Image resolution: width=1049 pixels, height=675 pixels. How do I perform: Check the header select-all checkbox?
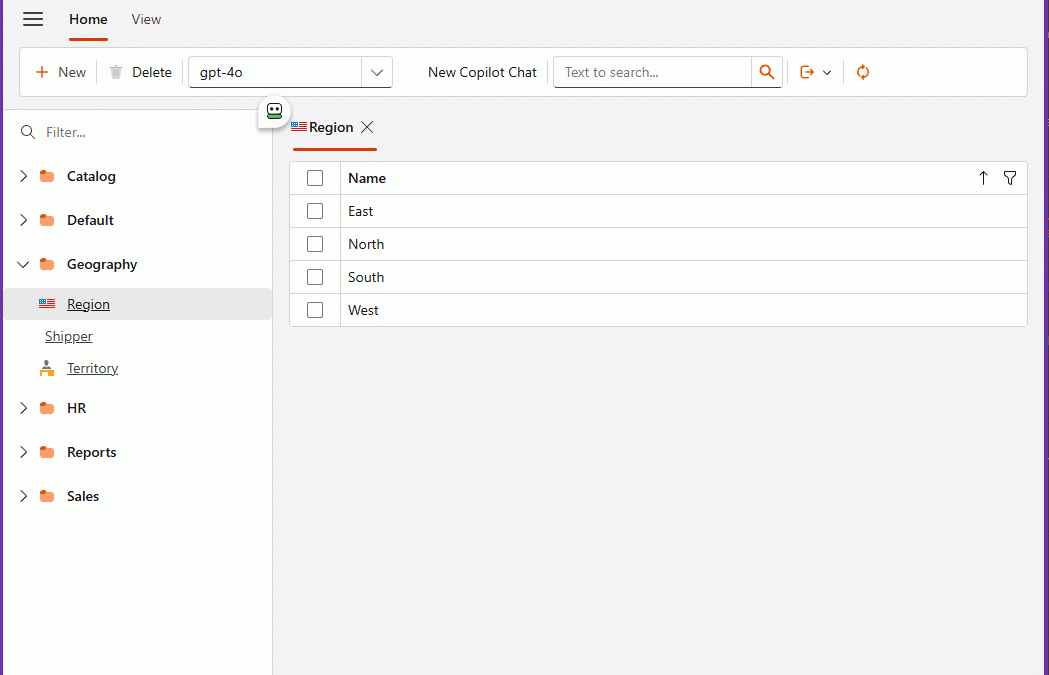(315, 177)
